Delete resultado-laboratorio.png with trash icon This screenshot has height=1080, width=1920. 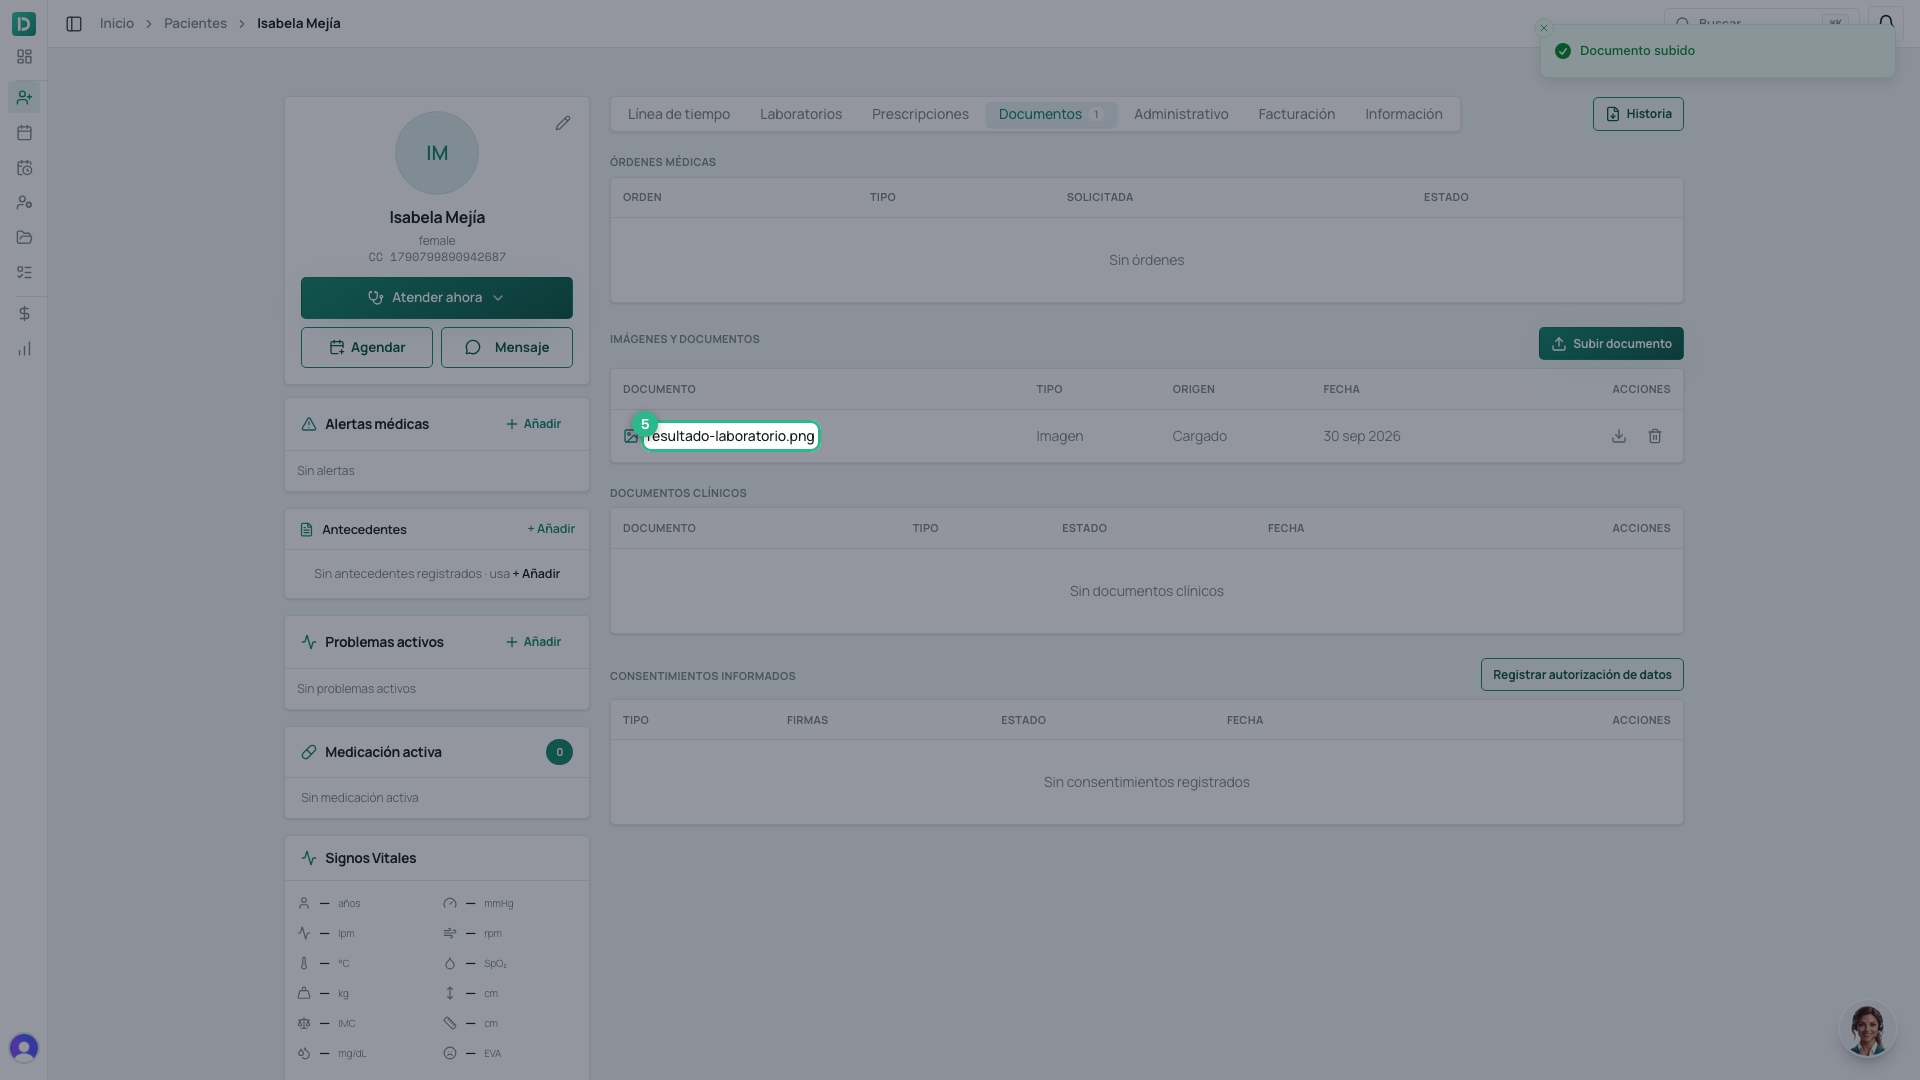click(x=1655, y=436)
